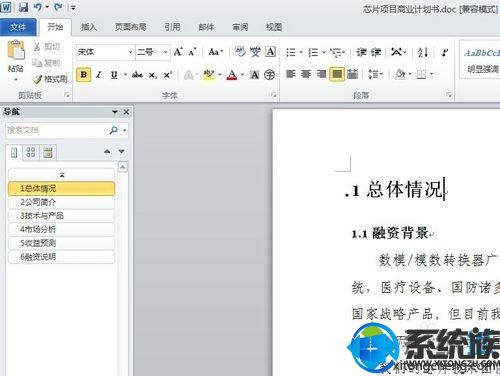The width and height of the screenshot is (500, 376).
Task: Expand the search options arrow in navigation pane
Action: coord(125,130)
